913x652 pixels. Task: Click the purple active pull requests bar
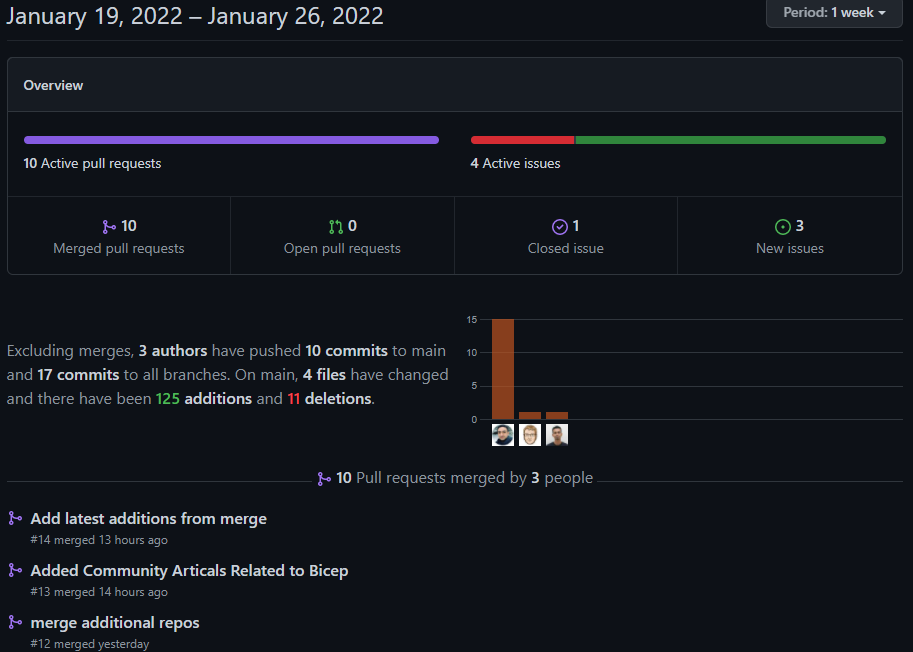point(231,140)
